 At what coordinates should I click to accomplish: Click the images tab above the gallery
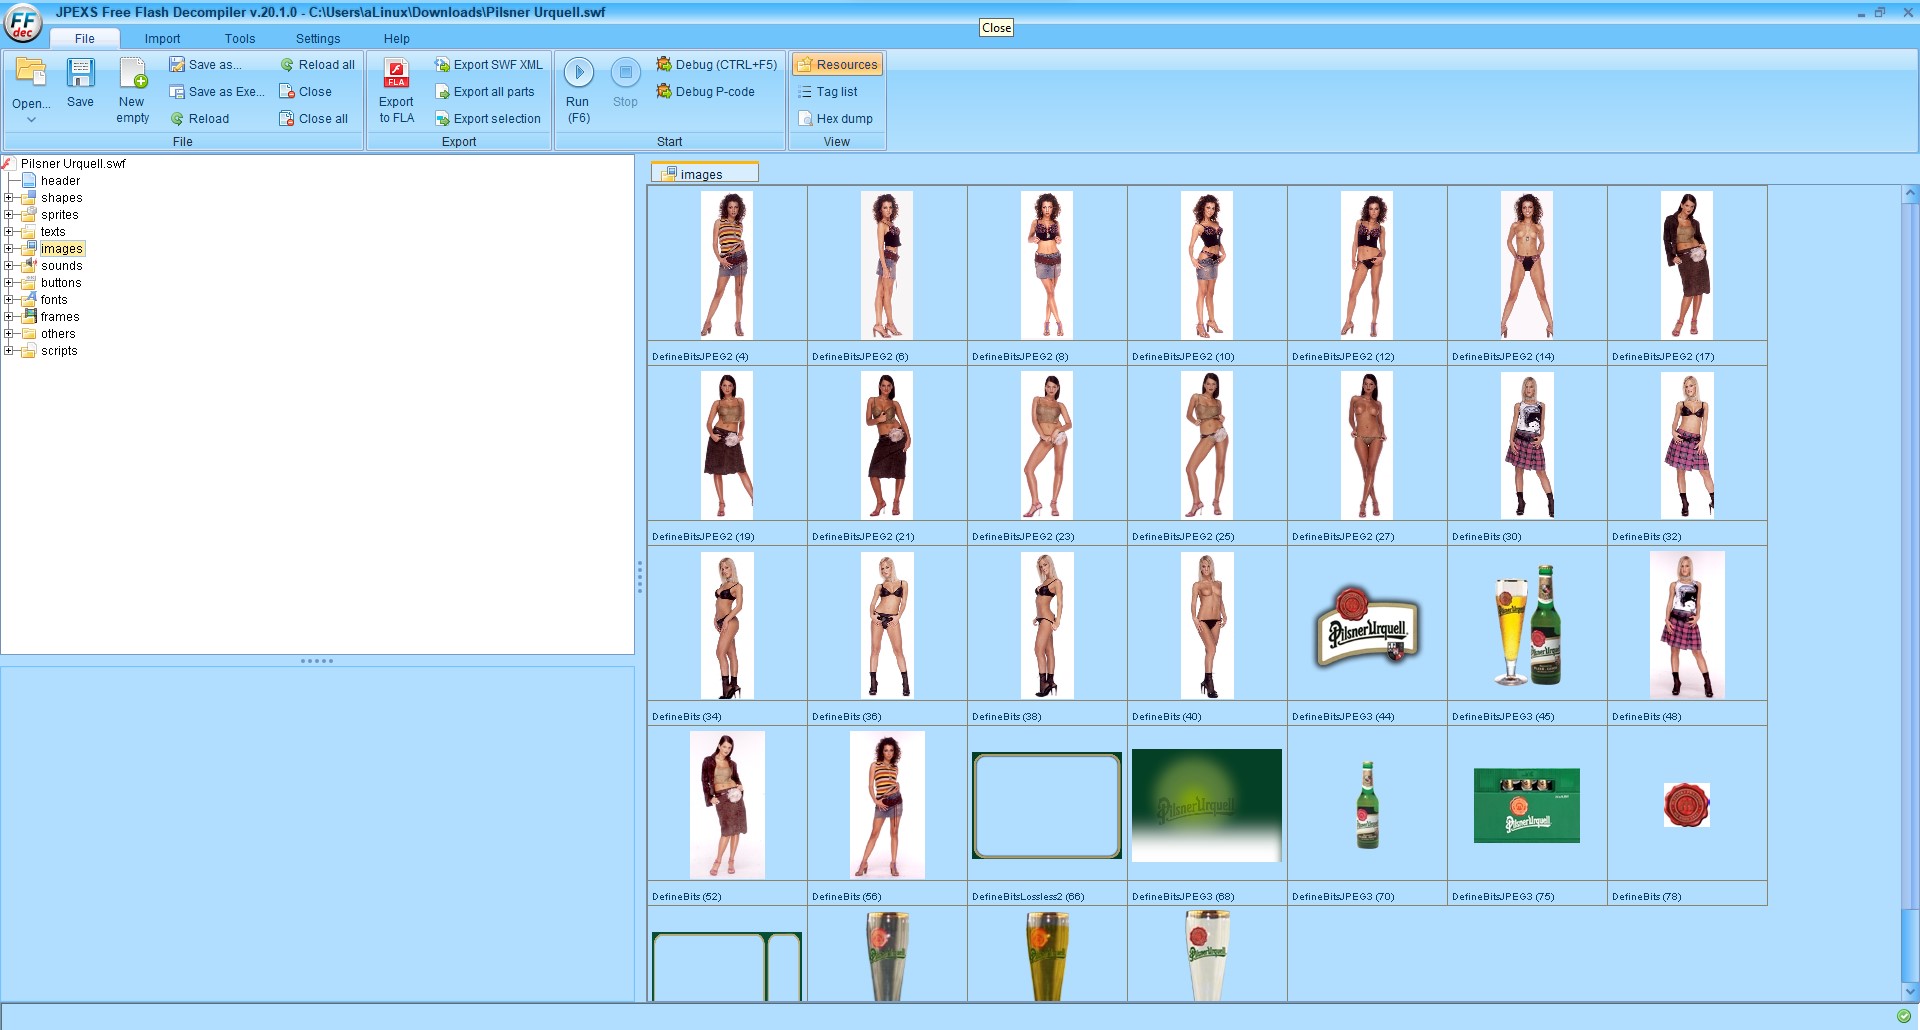pos(704,174)
